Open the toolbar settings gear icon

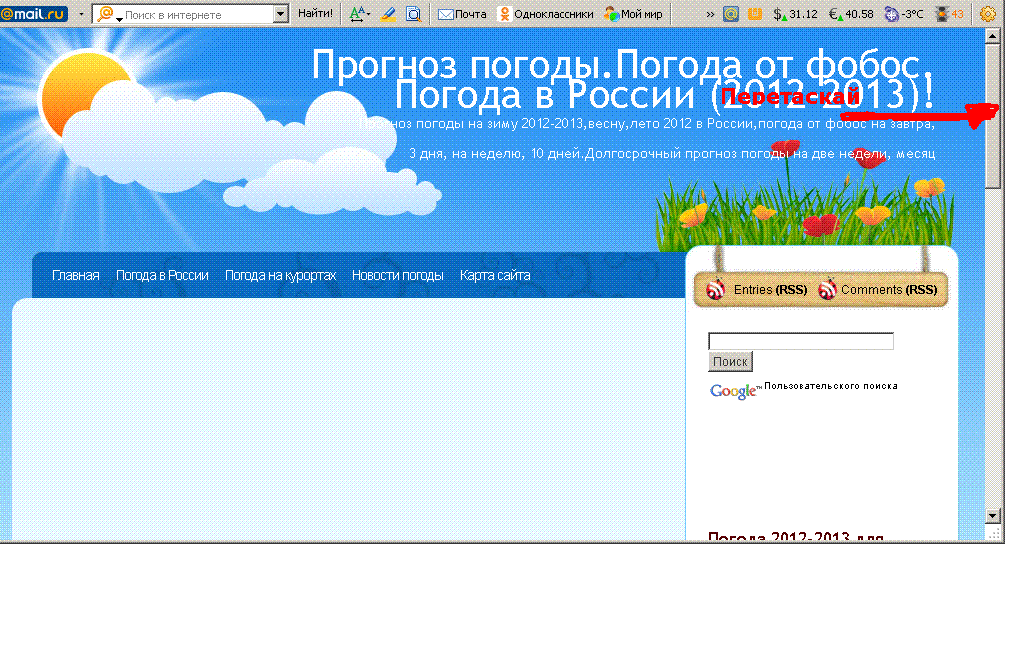(x=987, y=14)
